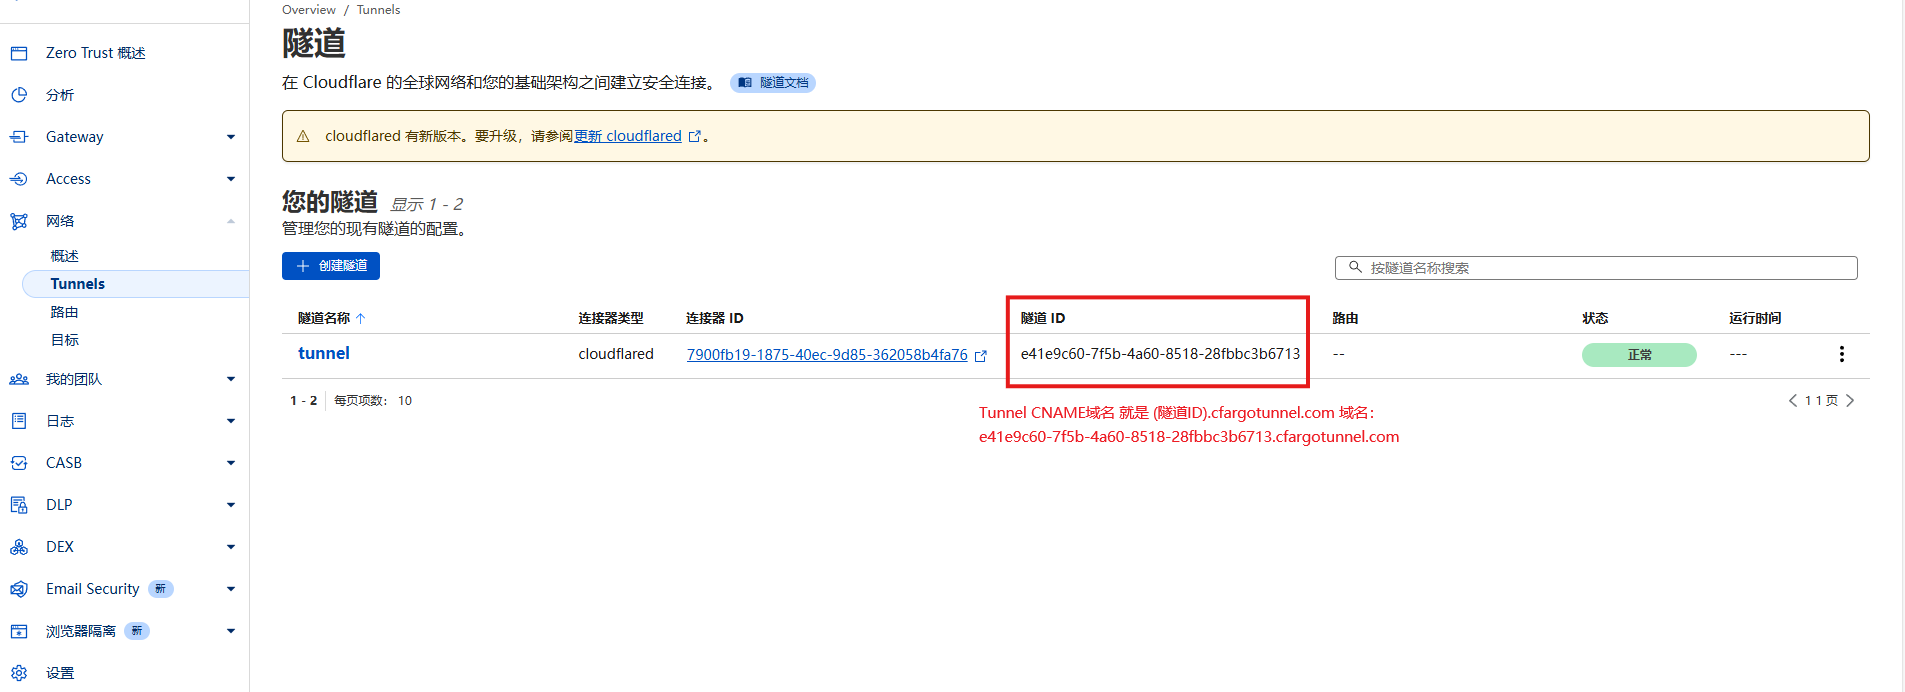The height and width of the screenshot is (692, 1905).
Task: Expand the CASB menu arrow
Action: [231, 463]
